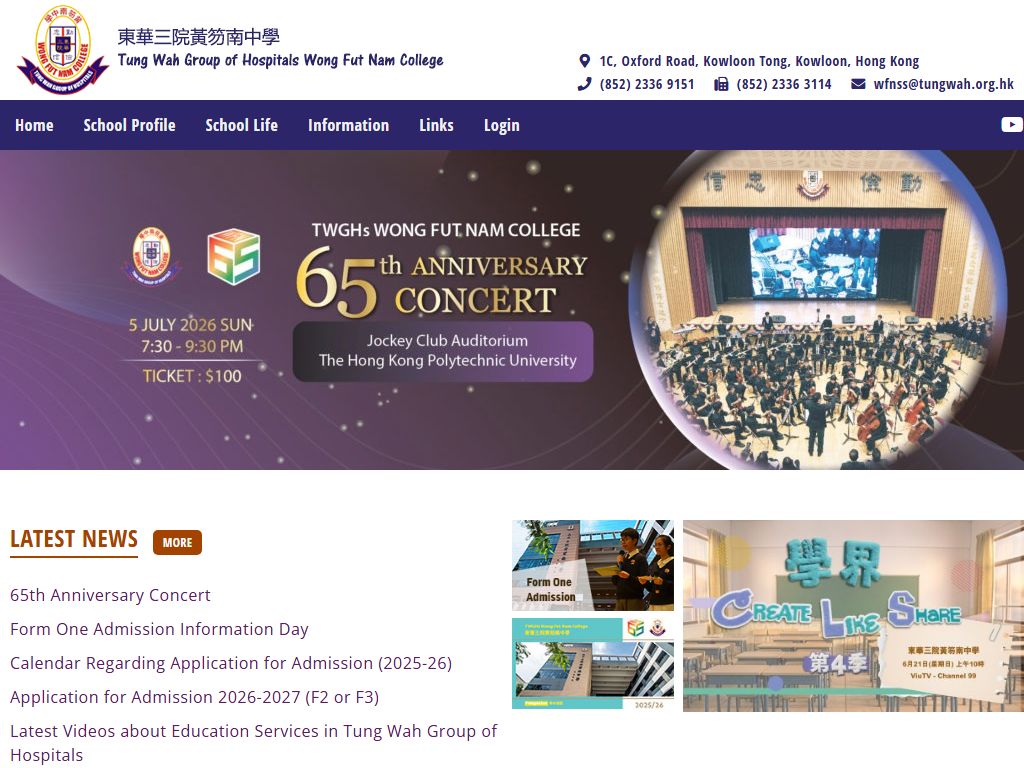
Task: Click the Wong Fut Nam College crest logo
Action: (63, 50)
